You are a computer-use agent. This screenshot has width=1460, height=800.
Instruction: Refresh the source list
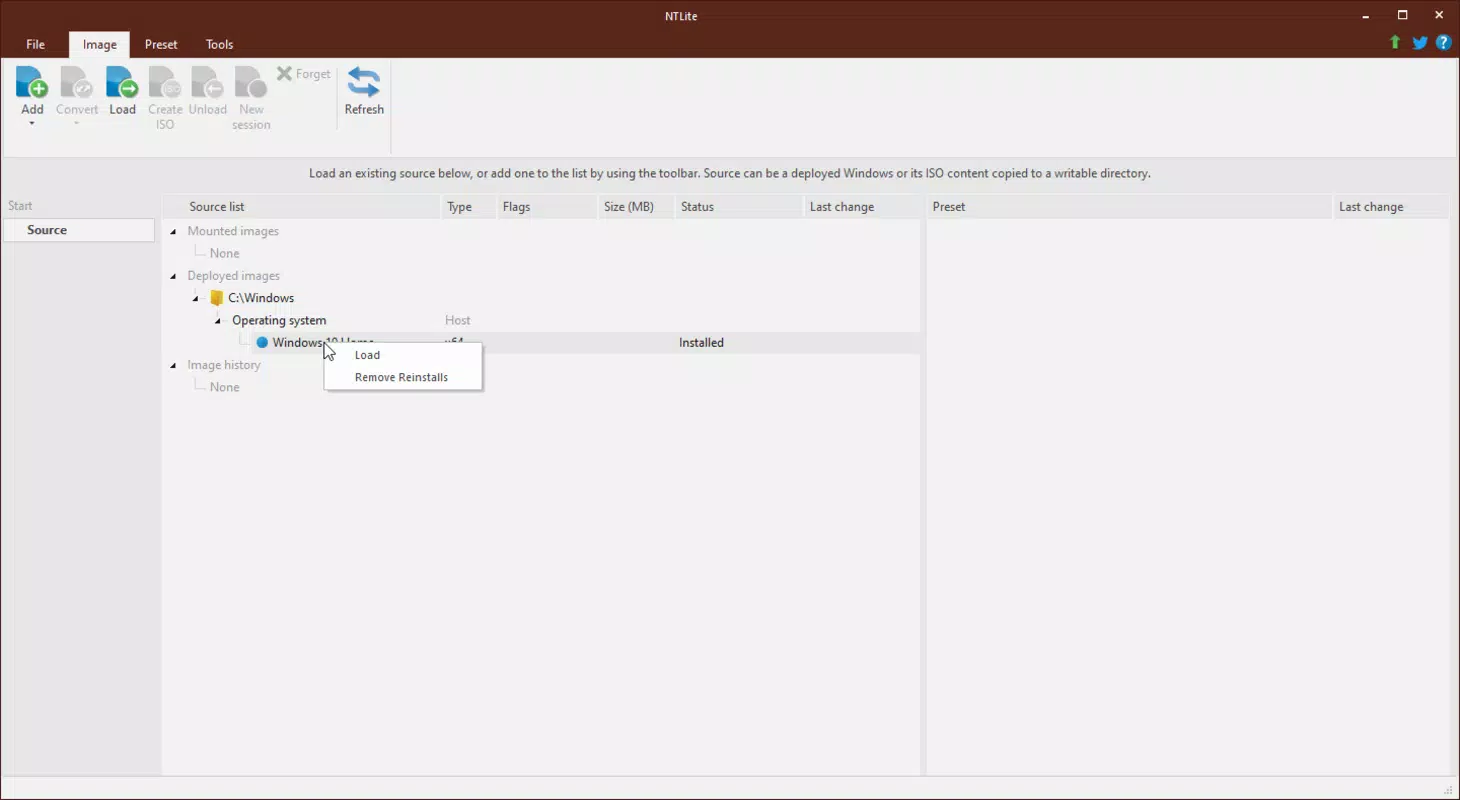pos(364,92)
